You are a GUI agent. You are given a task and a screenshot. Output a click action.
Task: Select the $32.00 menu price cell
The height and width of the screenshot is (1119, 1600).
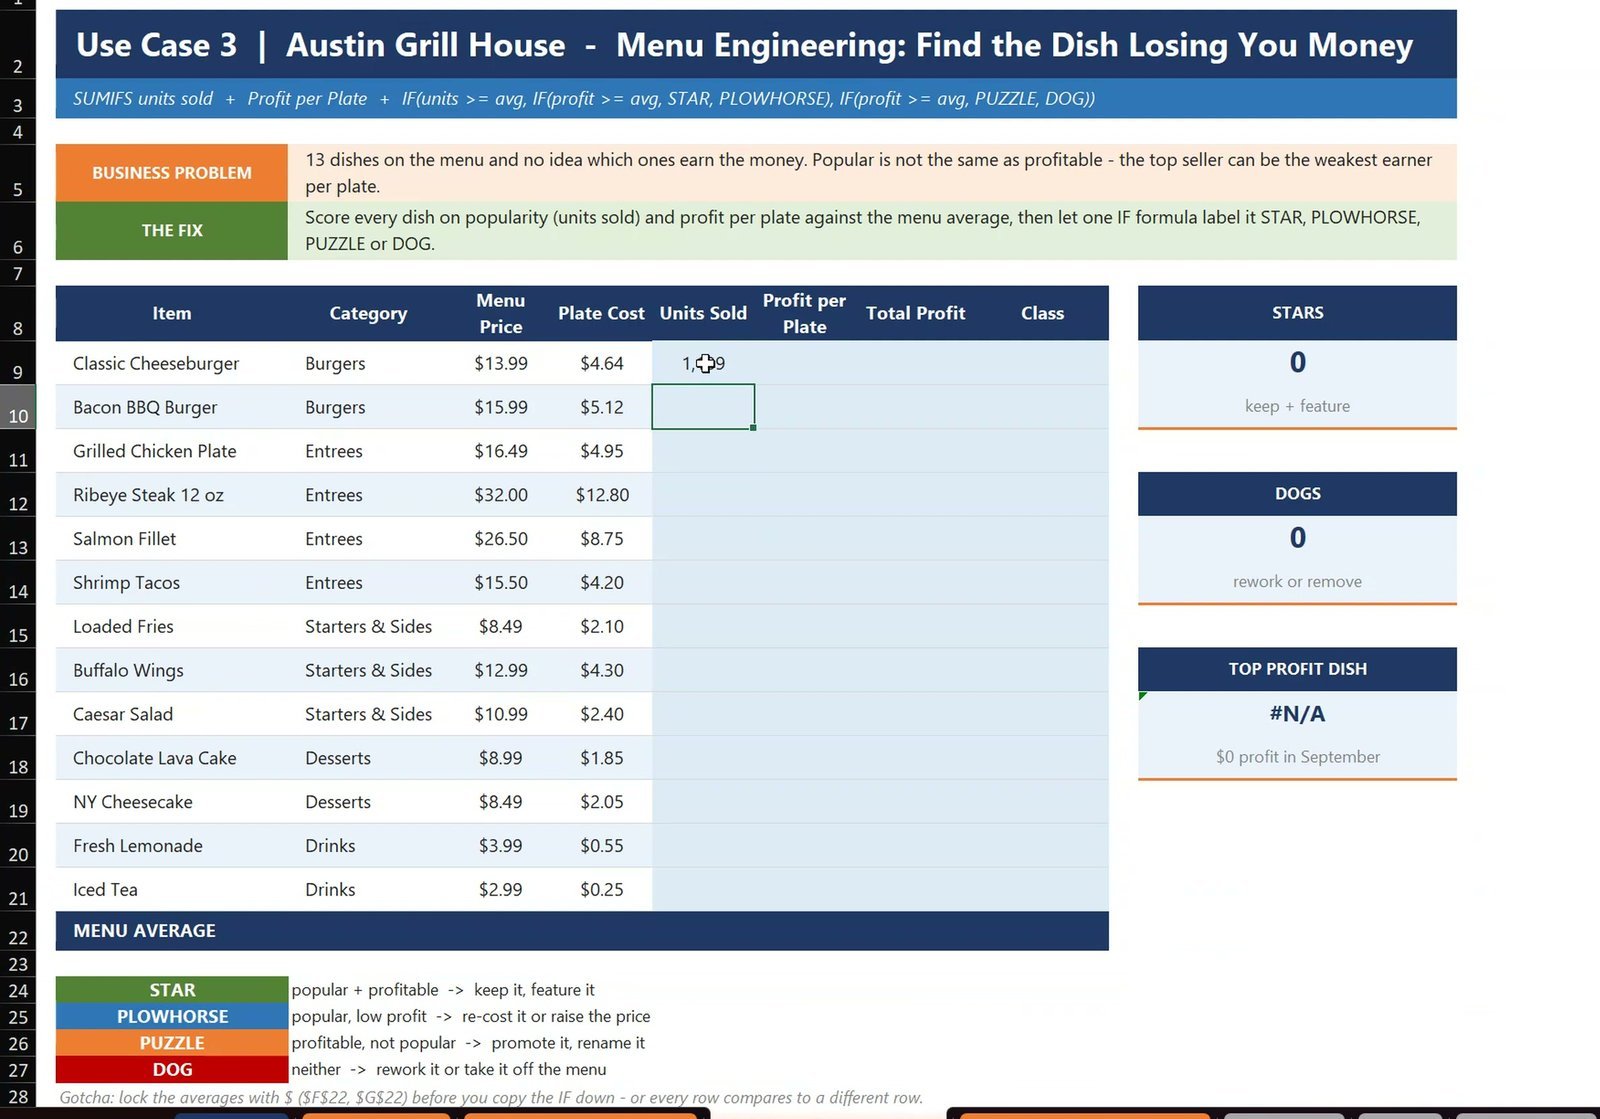click(x=501, y=495)
